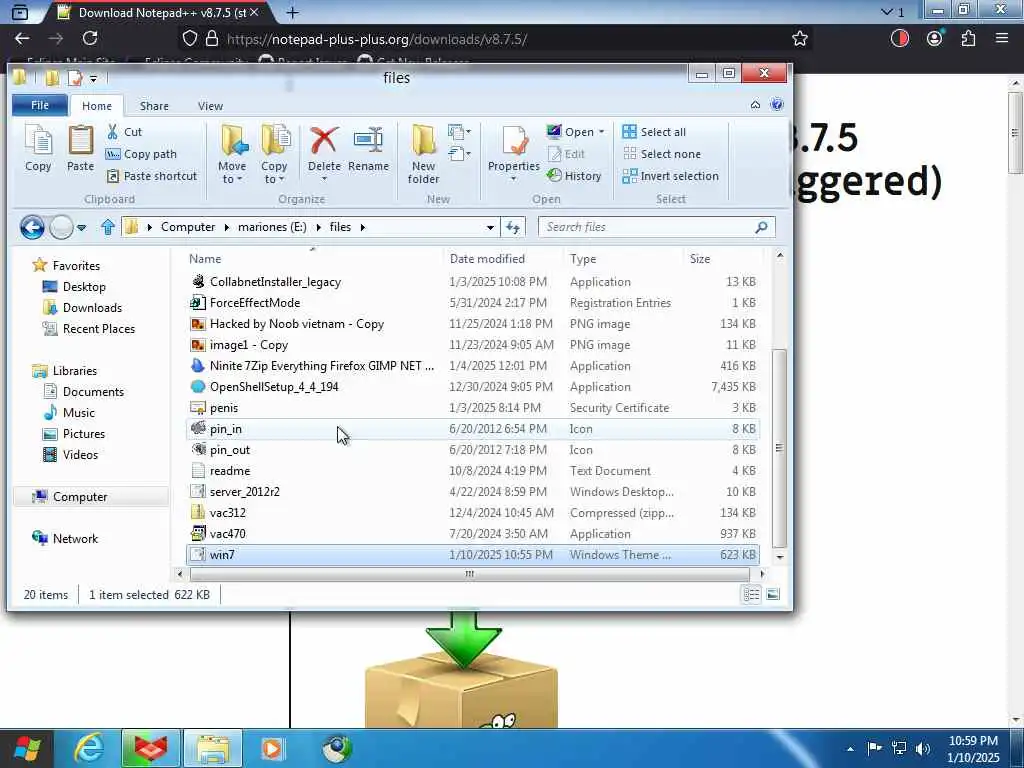Switch to large icons view in status bar

(x=773, y=594)
